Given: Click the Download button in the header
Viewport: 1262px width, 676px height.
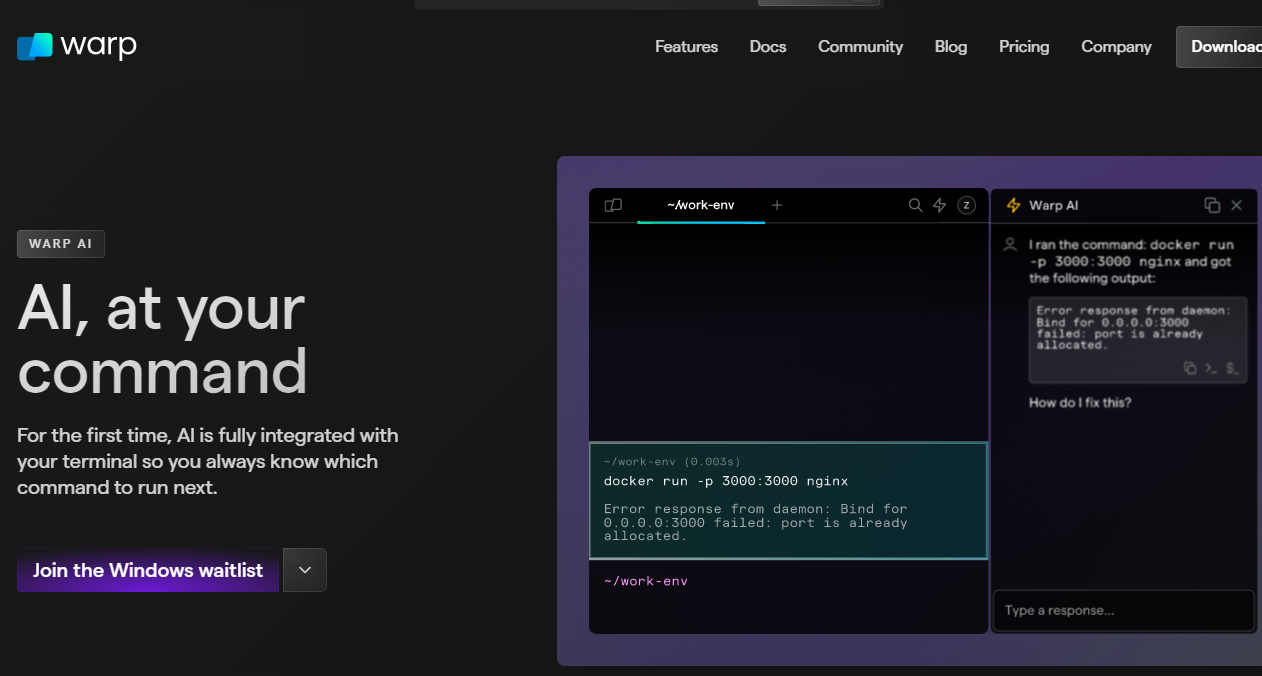Looking at the screenshot, I should pyautogui.click(x=1220, y=47).
